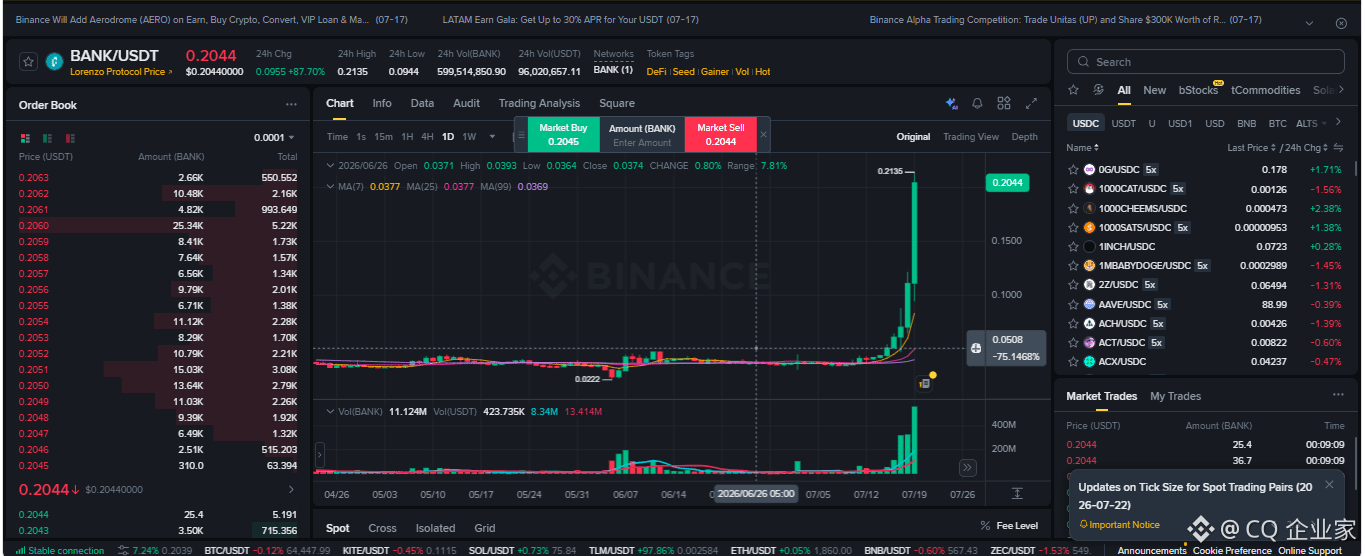This screenshot has height=556, width=1365.
Task: Jump chart to latest with double-arrow button
Action: point(967,467)
